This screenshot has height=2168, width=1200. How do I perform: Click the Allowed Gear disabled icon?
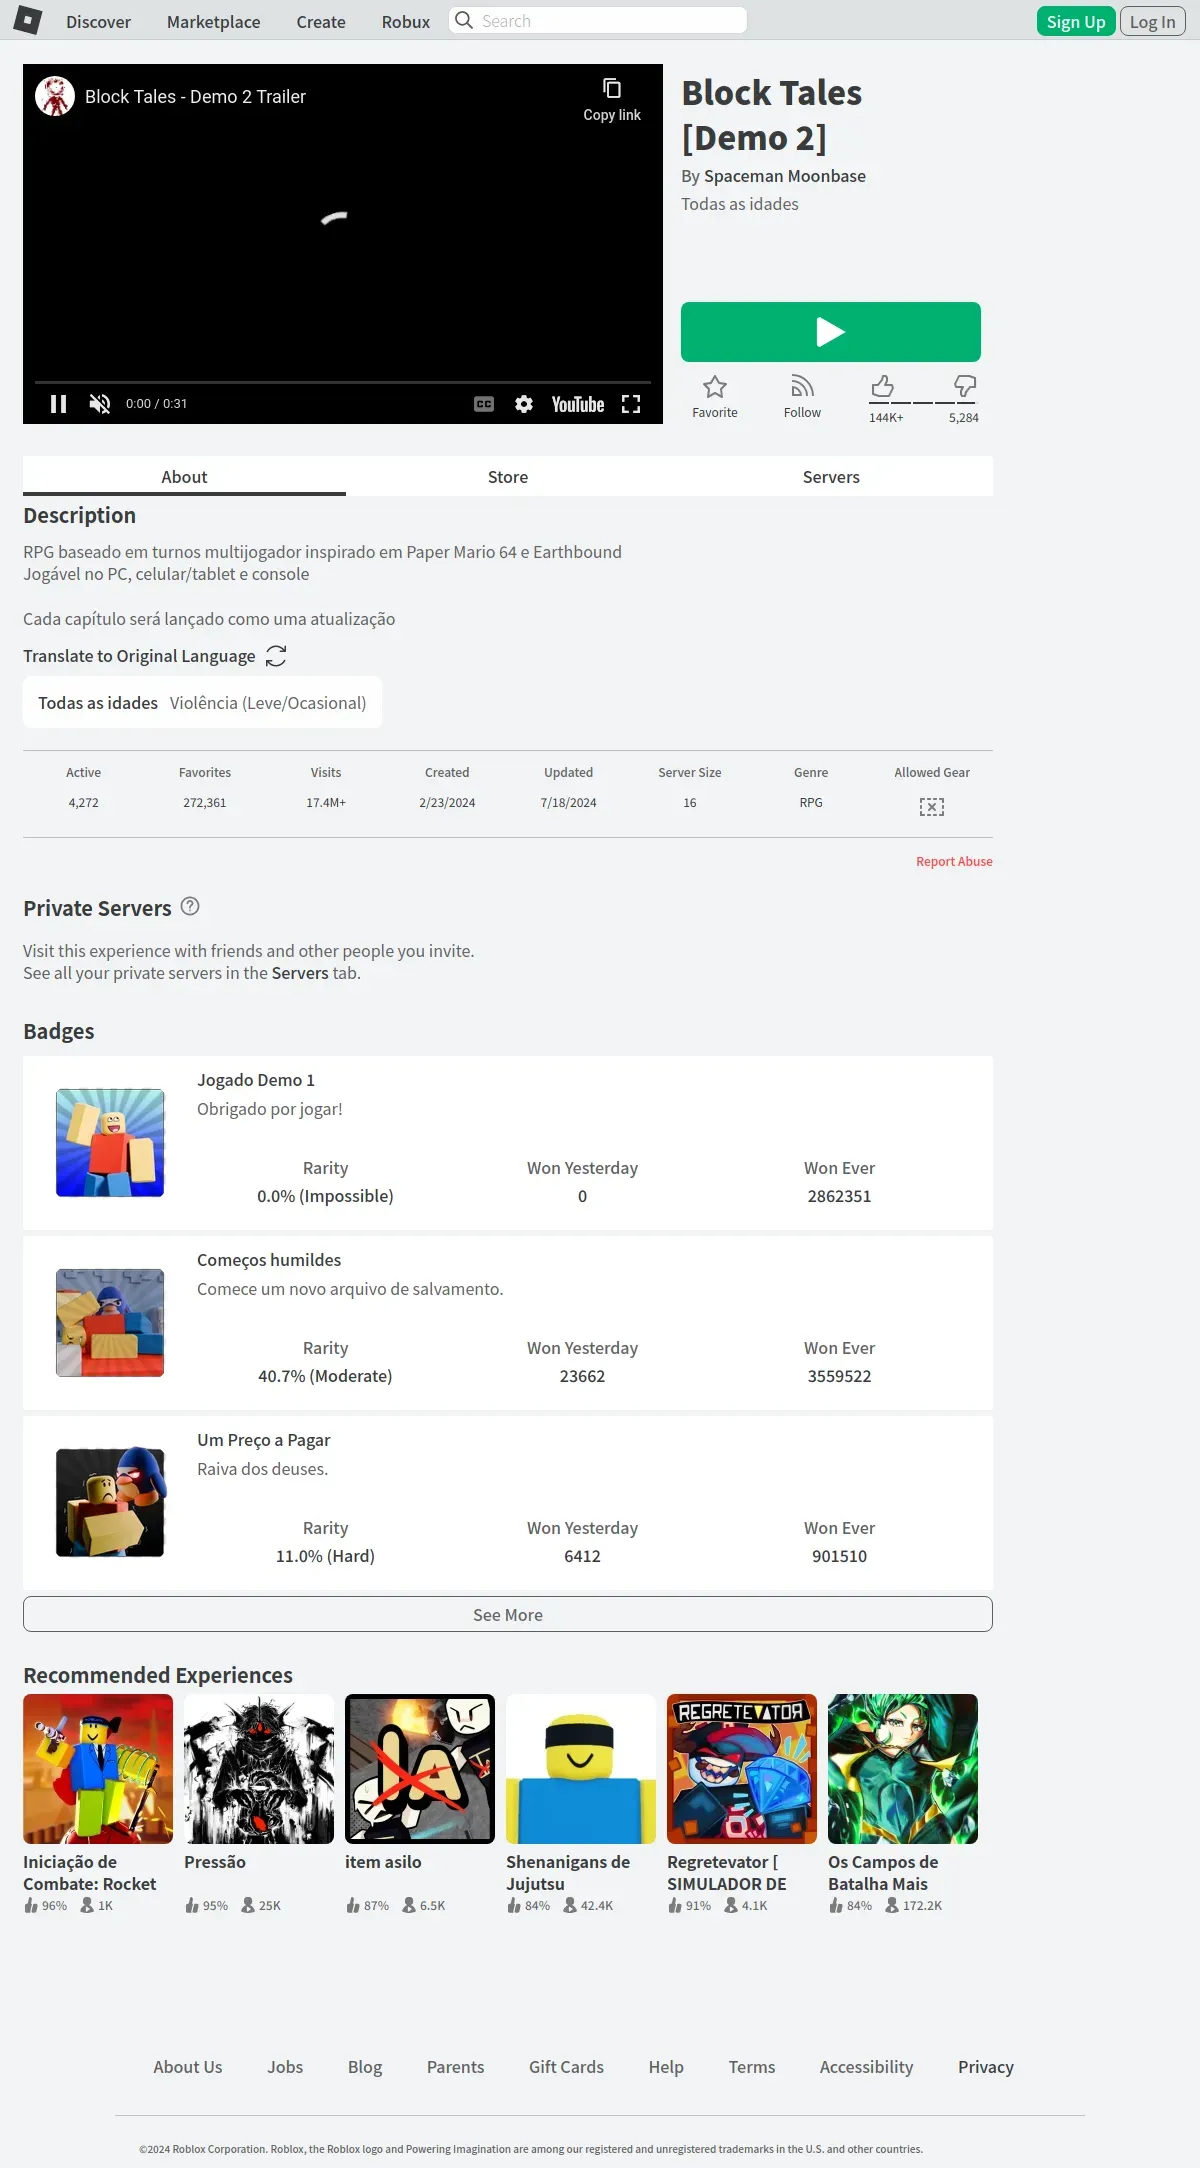coord(932,806)
